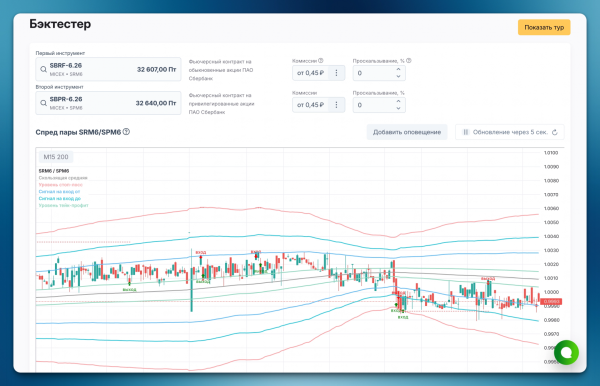Click the Обновление через 5 сек. text

click(510, 132)
